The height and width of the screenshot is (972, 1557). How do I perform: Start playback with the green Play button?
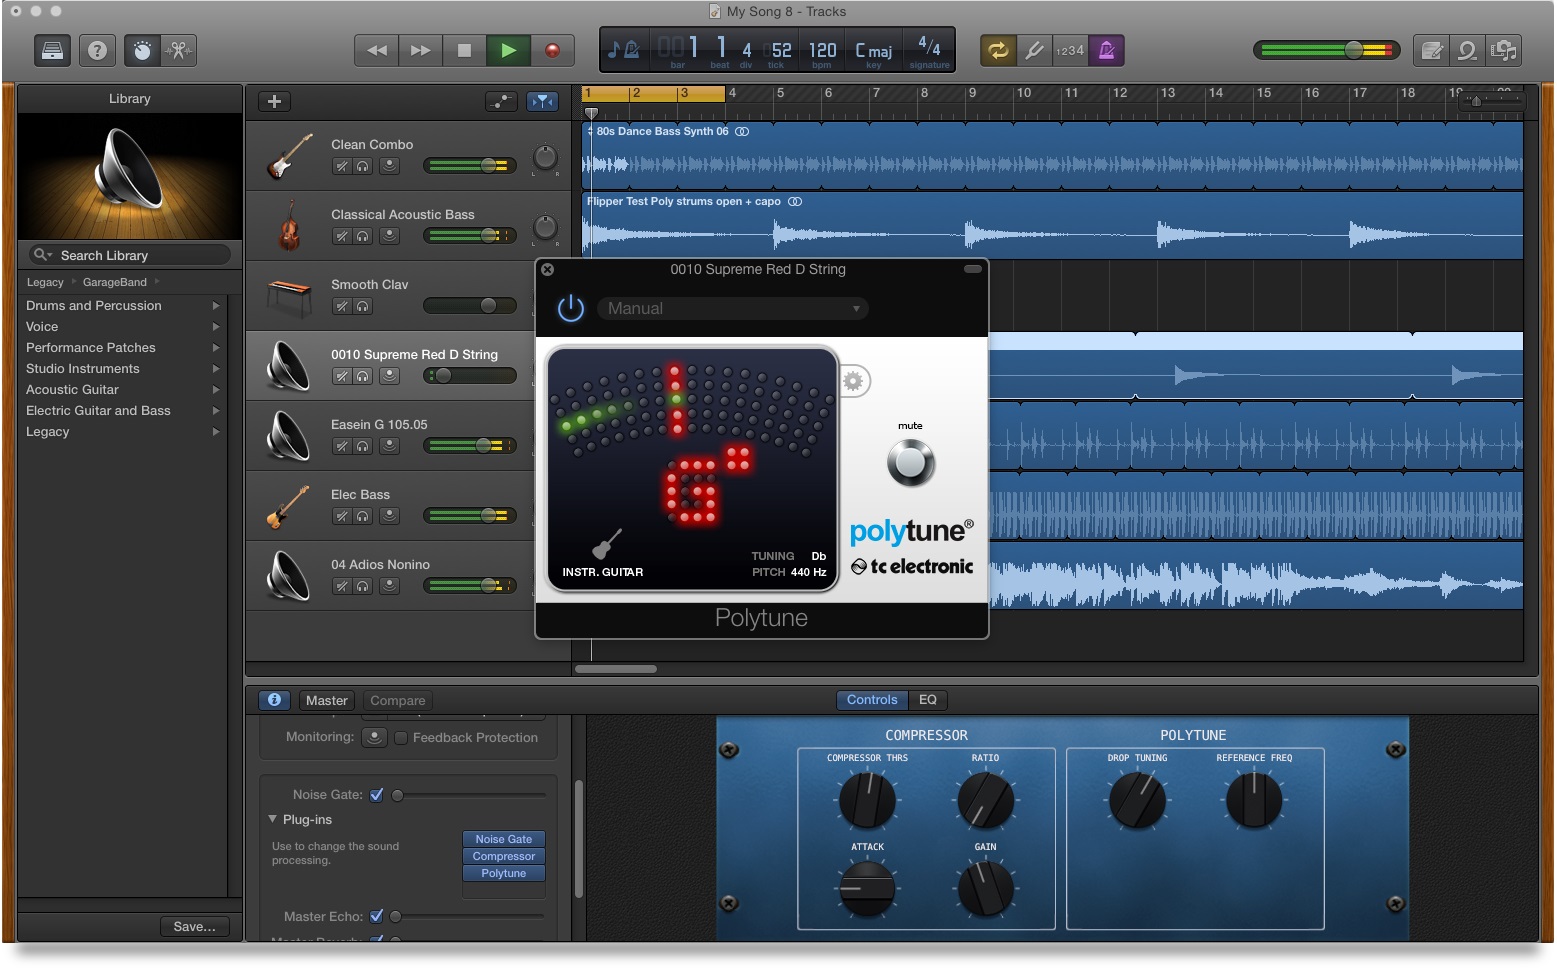tap(508, 51)
